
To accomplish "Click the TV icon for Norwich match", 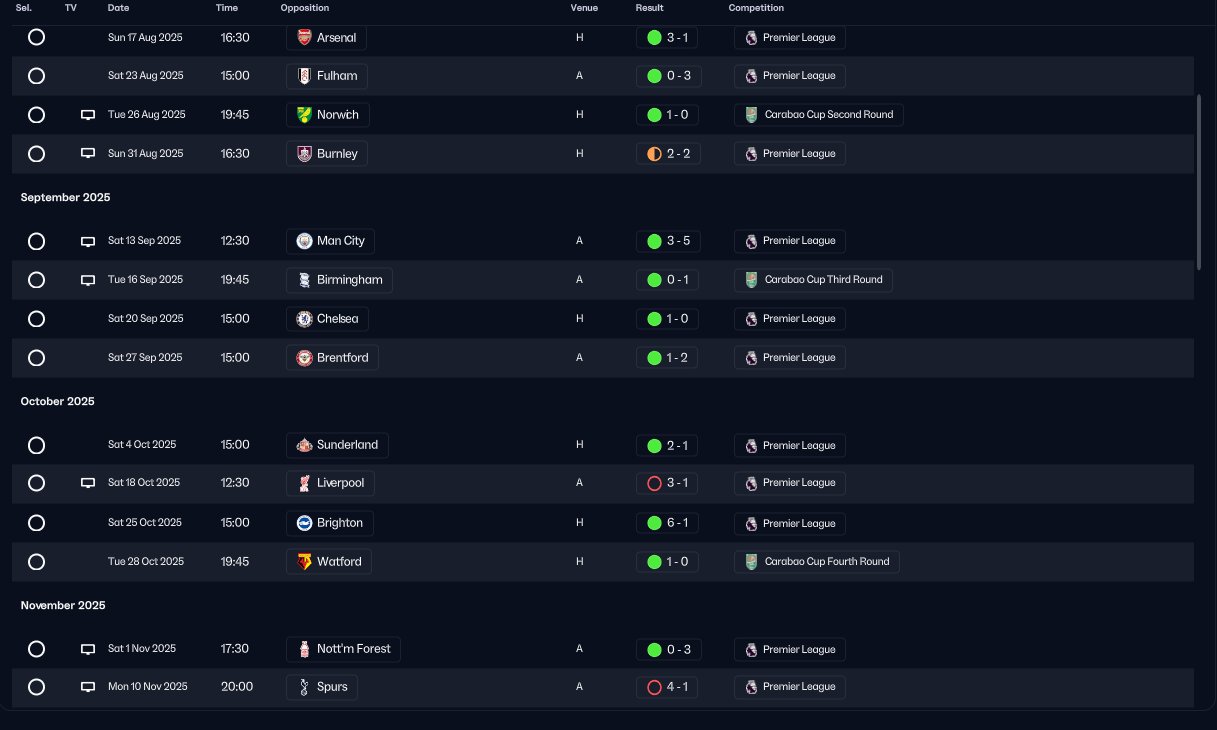I will tap(88, 115).
